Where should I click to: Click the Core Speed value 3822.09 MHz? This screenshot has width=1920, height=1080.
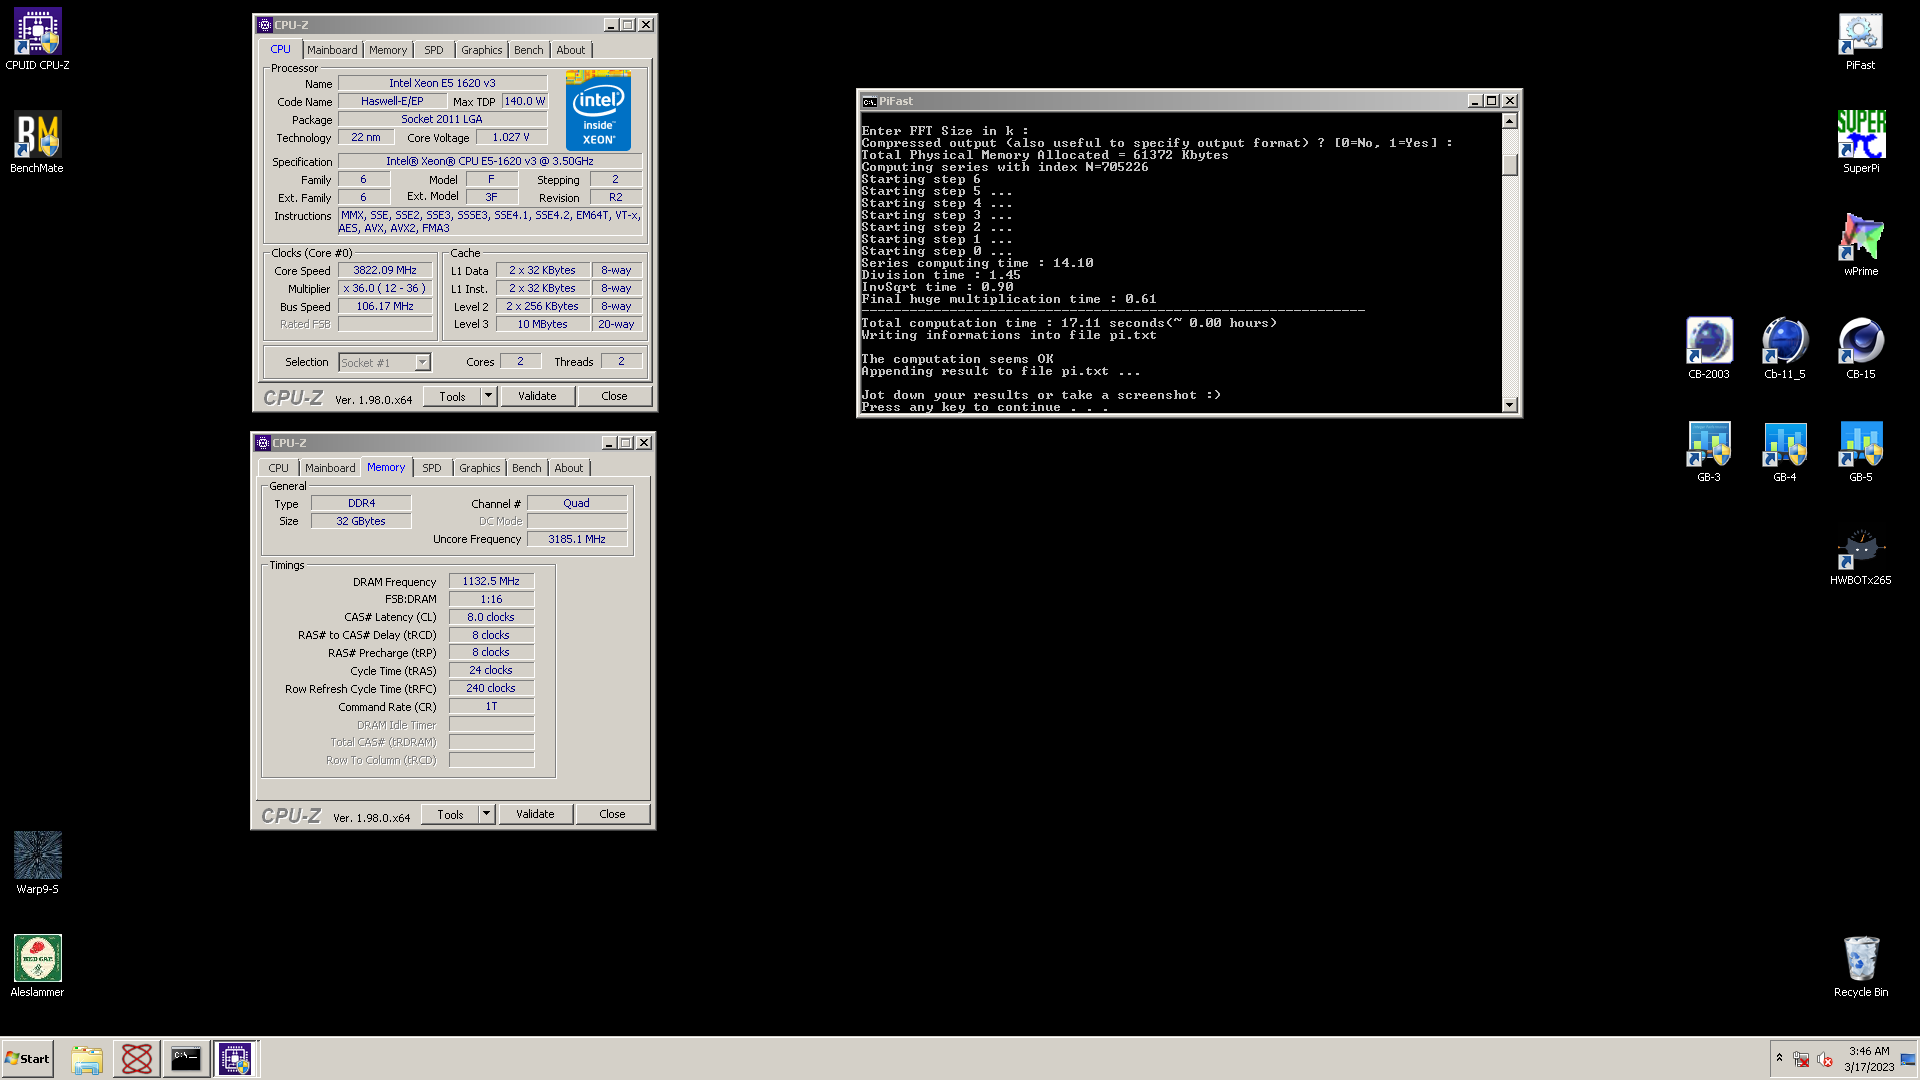tap(385, 270)
